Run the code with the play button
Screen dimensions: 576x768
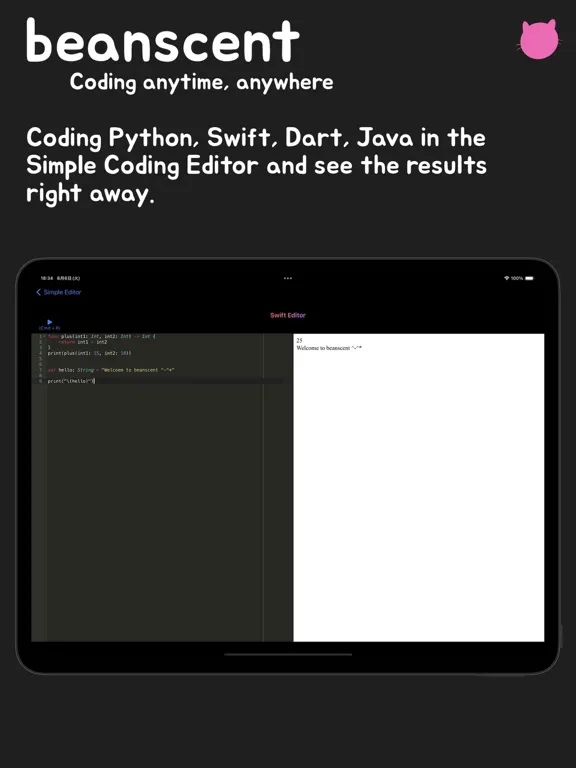click(x=49, y=322)
